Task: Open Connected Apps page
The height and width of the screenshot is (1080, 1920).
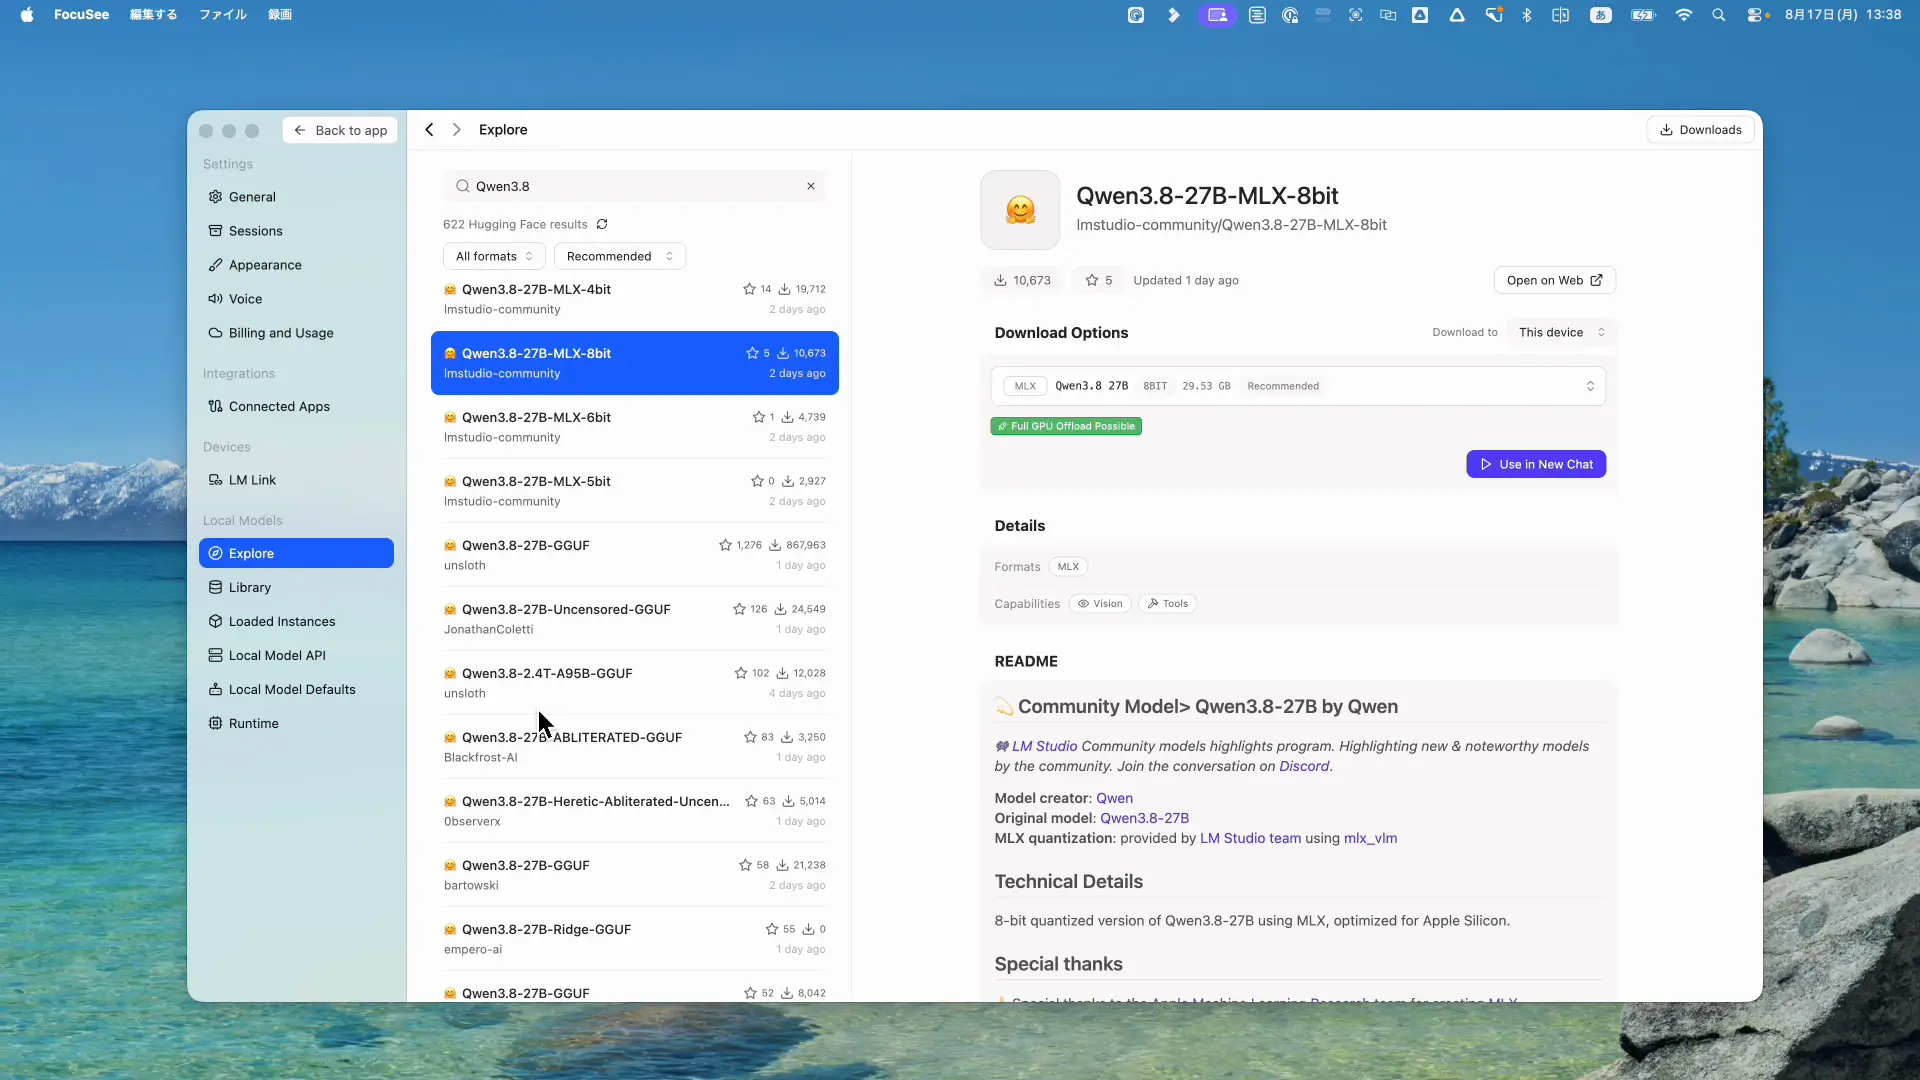Action: click(x=296, y=406)
